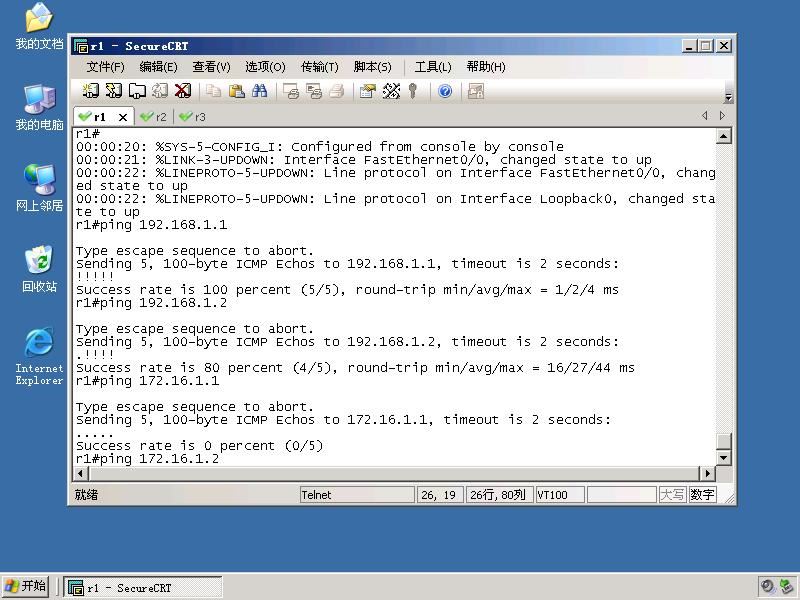The image size is (800, 600).
Task: Click the green-arrow system tray icon
Action: (x=786, y=586)
